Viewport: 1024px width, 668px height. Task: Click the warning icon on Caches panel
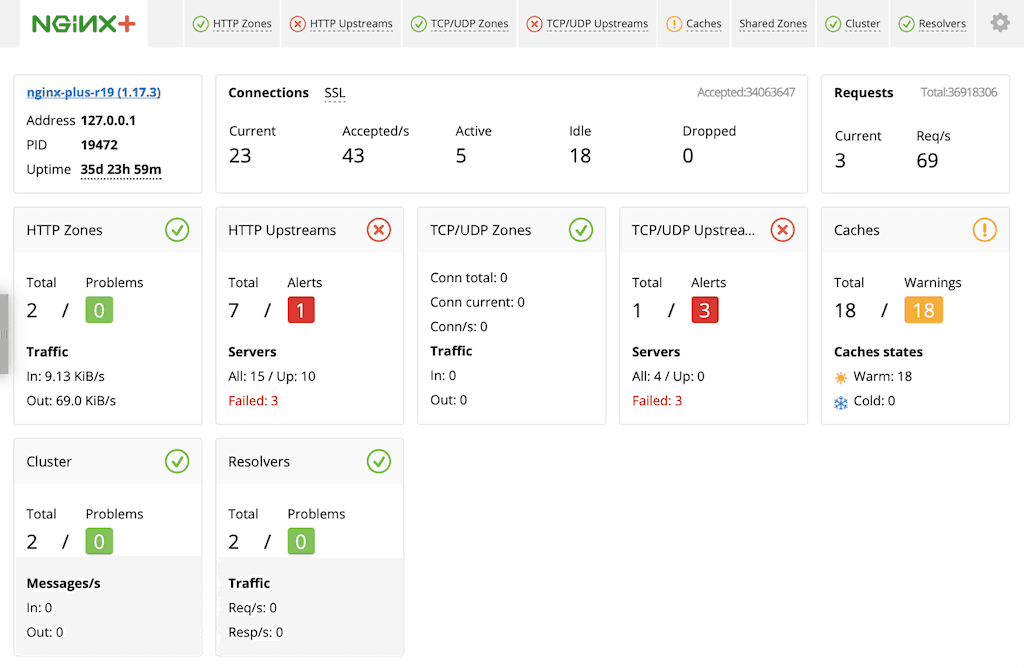coord(984,230)
